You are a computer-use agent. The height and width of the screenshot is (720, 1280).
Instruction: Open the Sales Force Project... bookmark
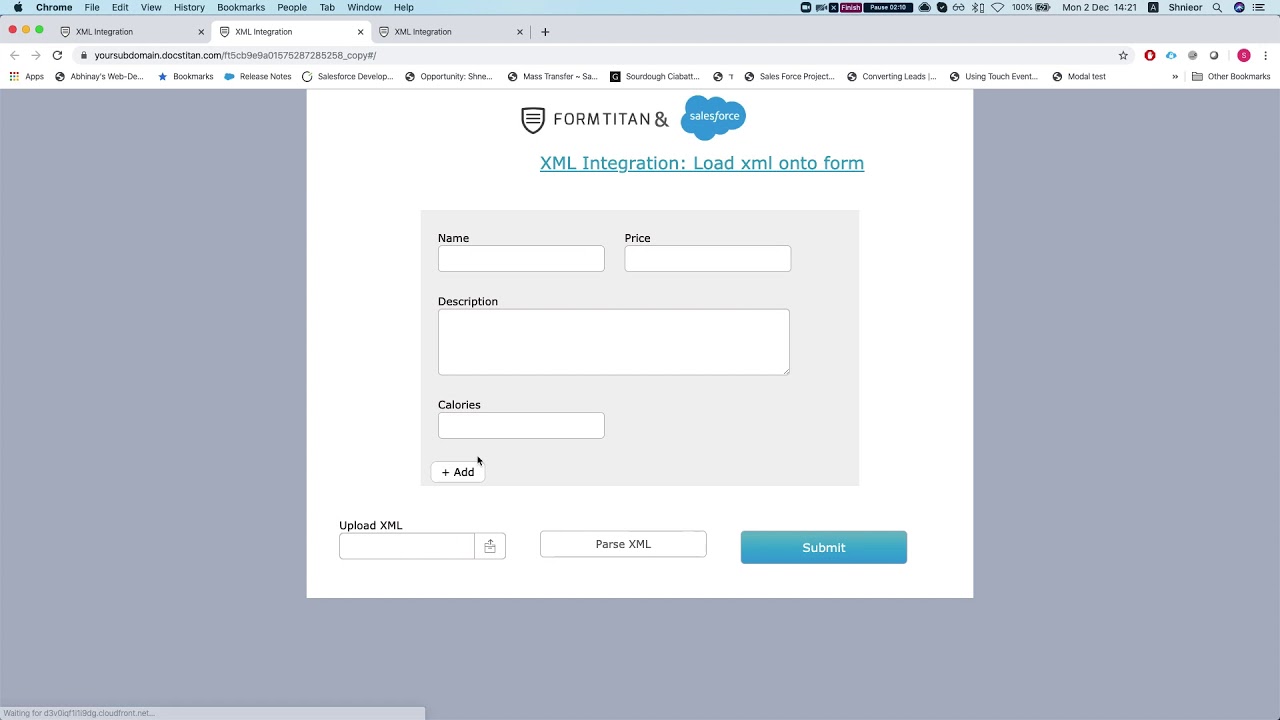pyautogui.click(x=789, y=76)
